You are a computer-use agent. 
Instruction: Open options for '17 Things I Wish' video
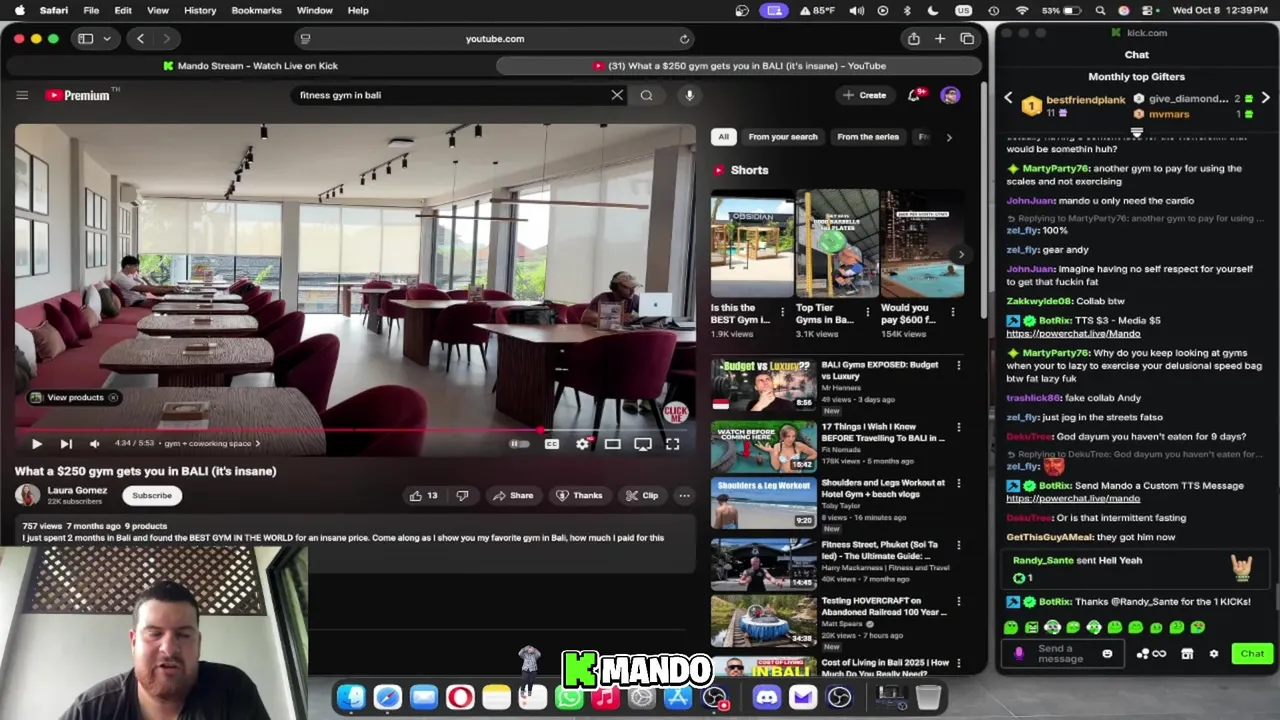[x=959, y=428]
